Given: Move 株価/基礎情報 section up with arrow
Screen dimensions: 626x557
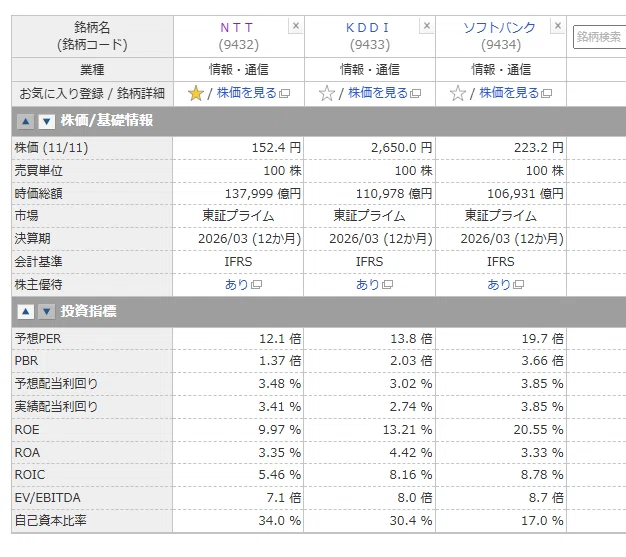Looking at the screenshot, I should click(26, 121).
